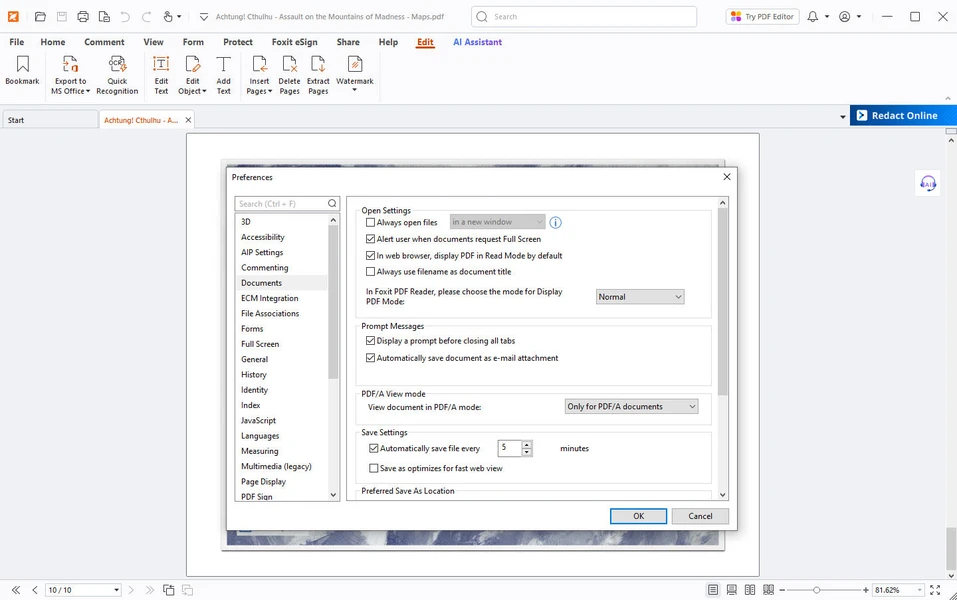
Task: Enable Always open files checkbox
Action: 371,223
